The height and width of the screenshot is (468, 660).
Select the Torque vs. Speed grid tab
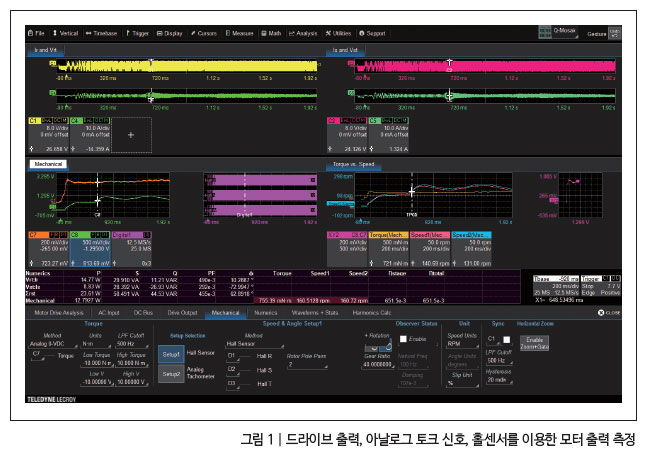(x=354, y=165)
